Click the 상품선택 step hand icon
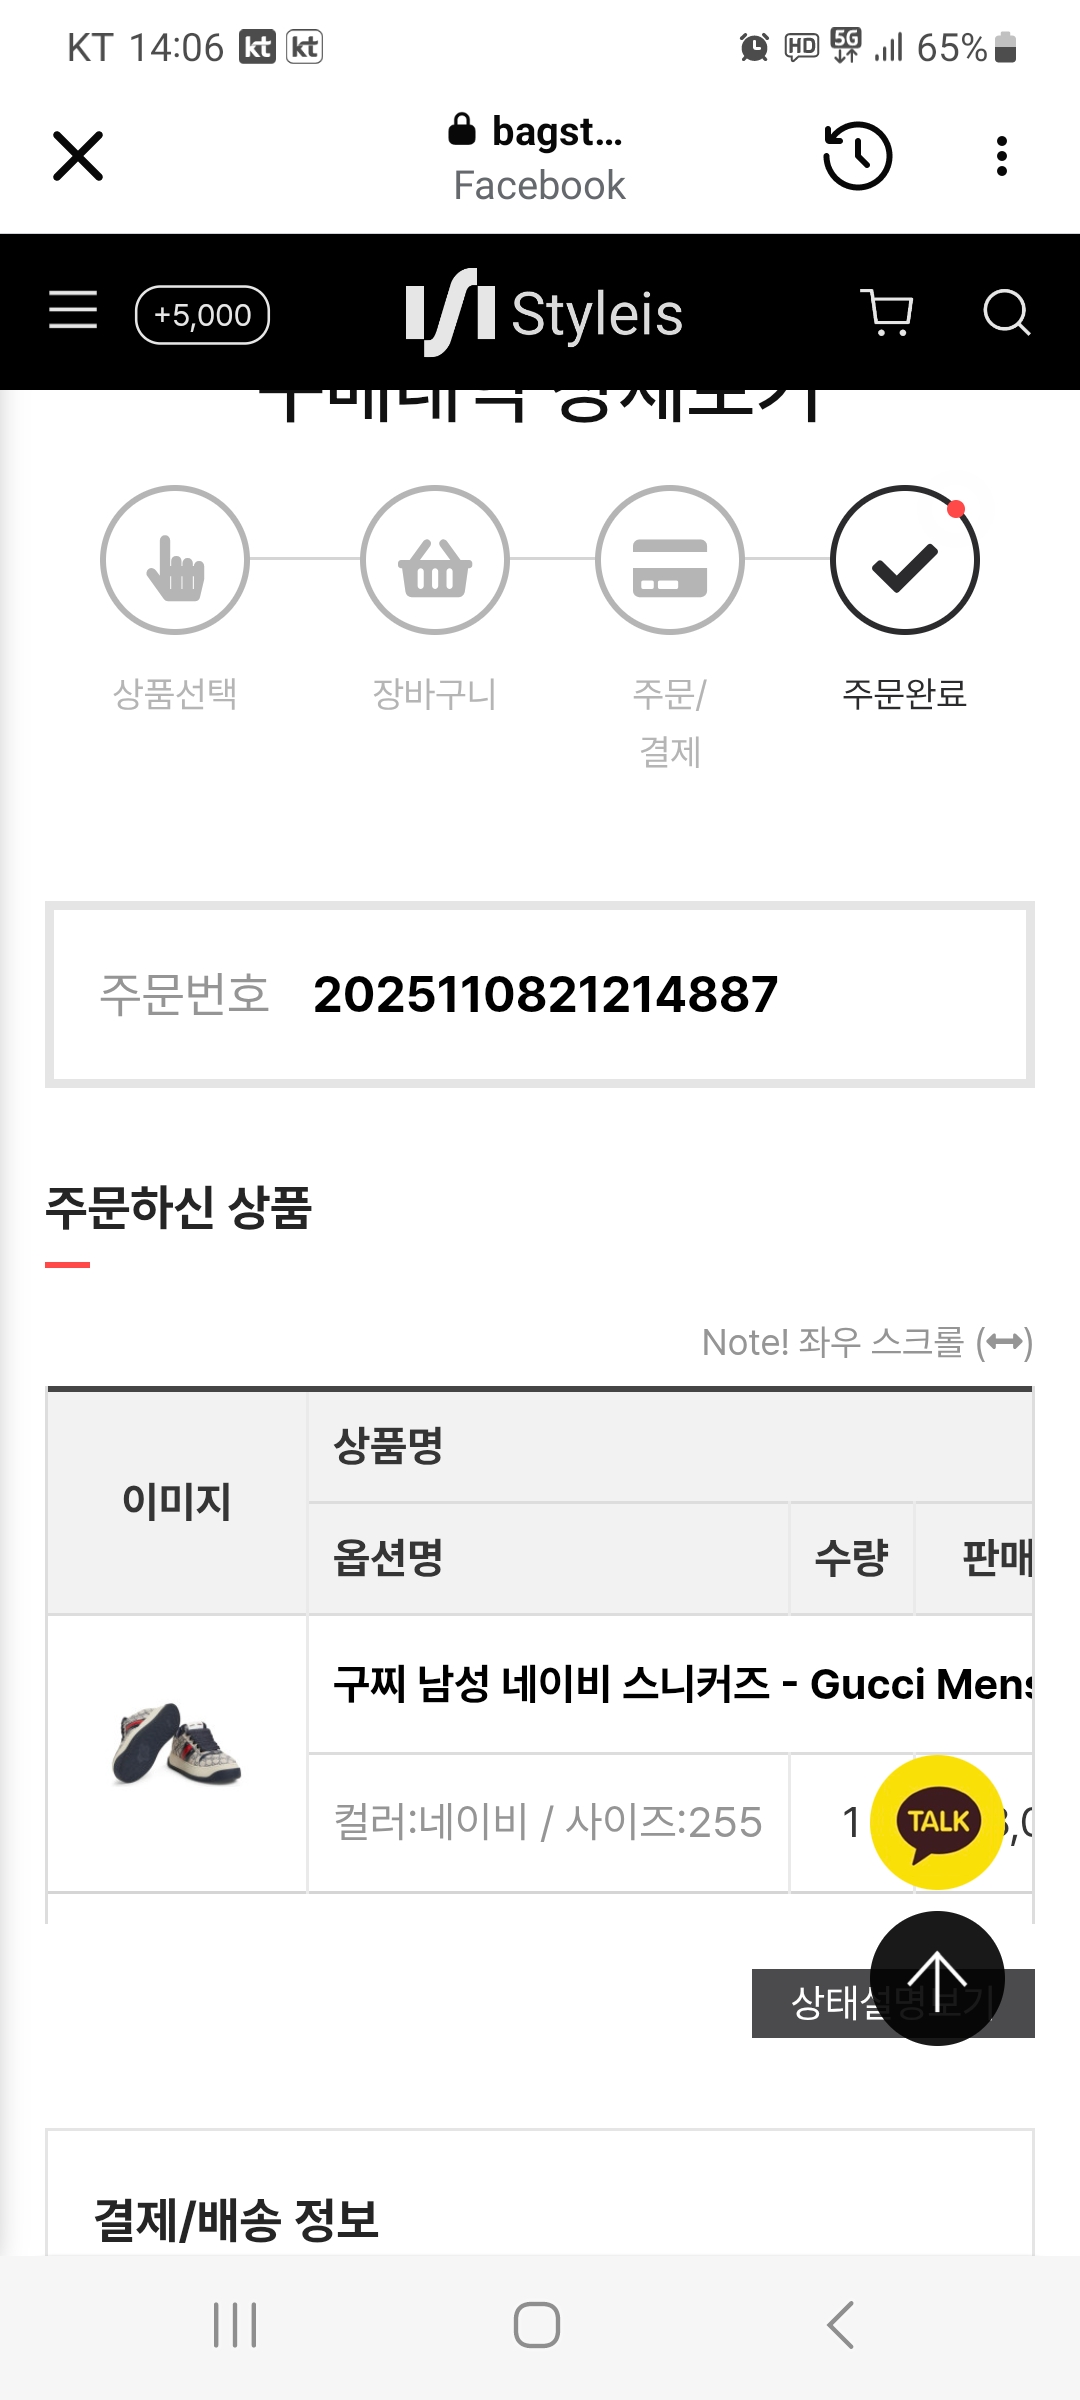 [175, 560]
